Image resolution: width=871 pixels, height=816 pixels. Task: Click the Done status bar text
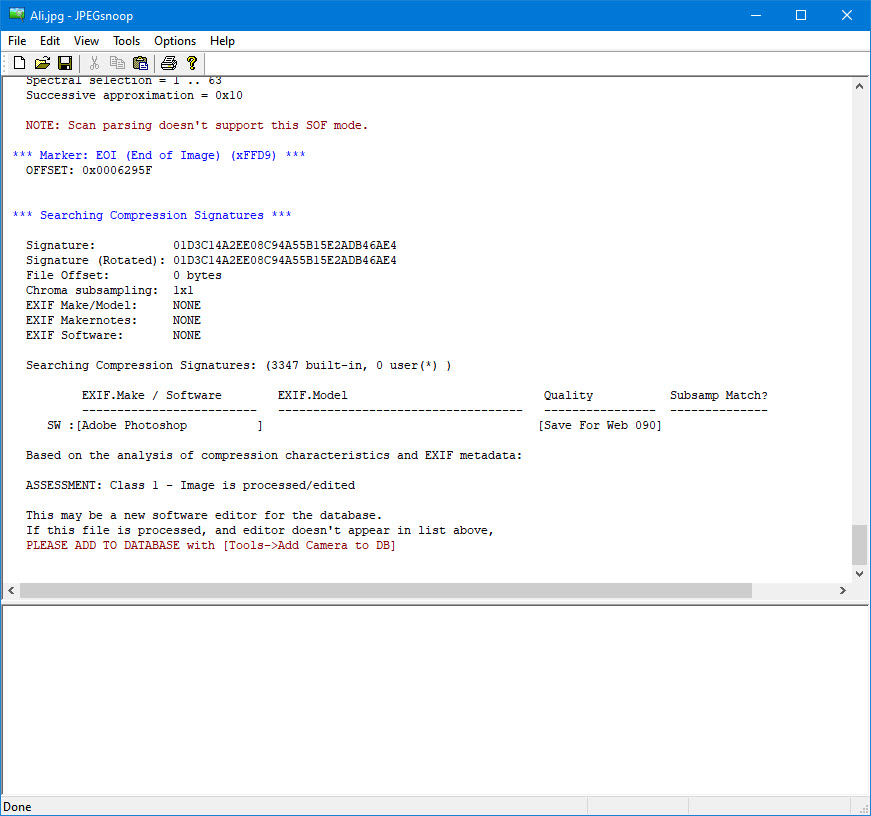pos(16,806)
